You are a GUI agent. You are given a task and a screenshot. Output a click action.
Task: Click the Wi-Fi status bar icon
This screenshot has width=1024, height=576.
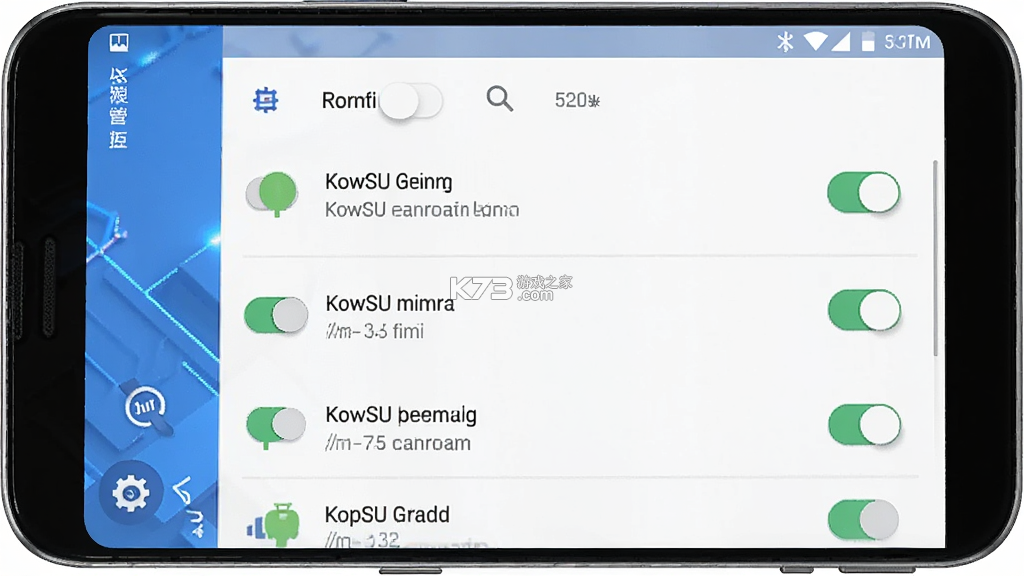tap(815, 41)
